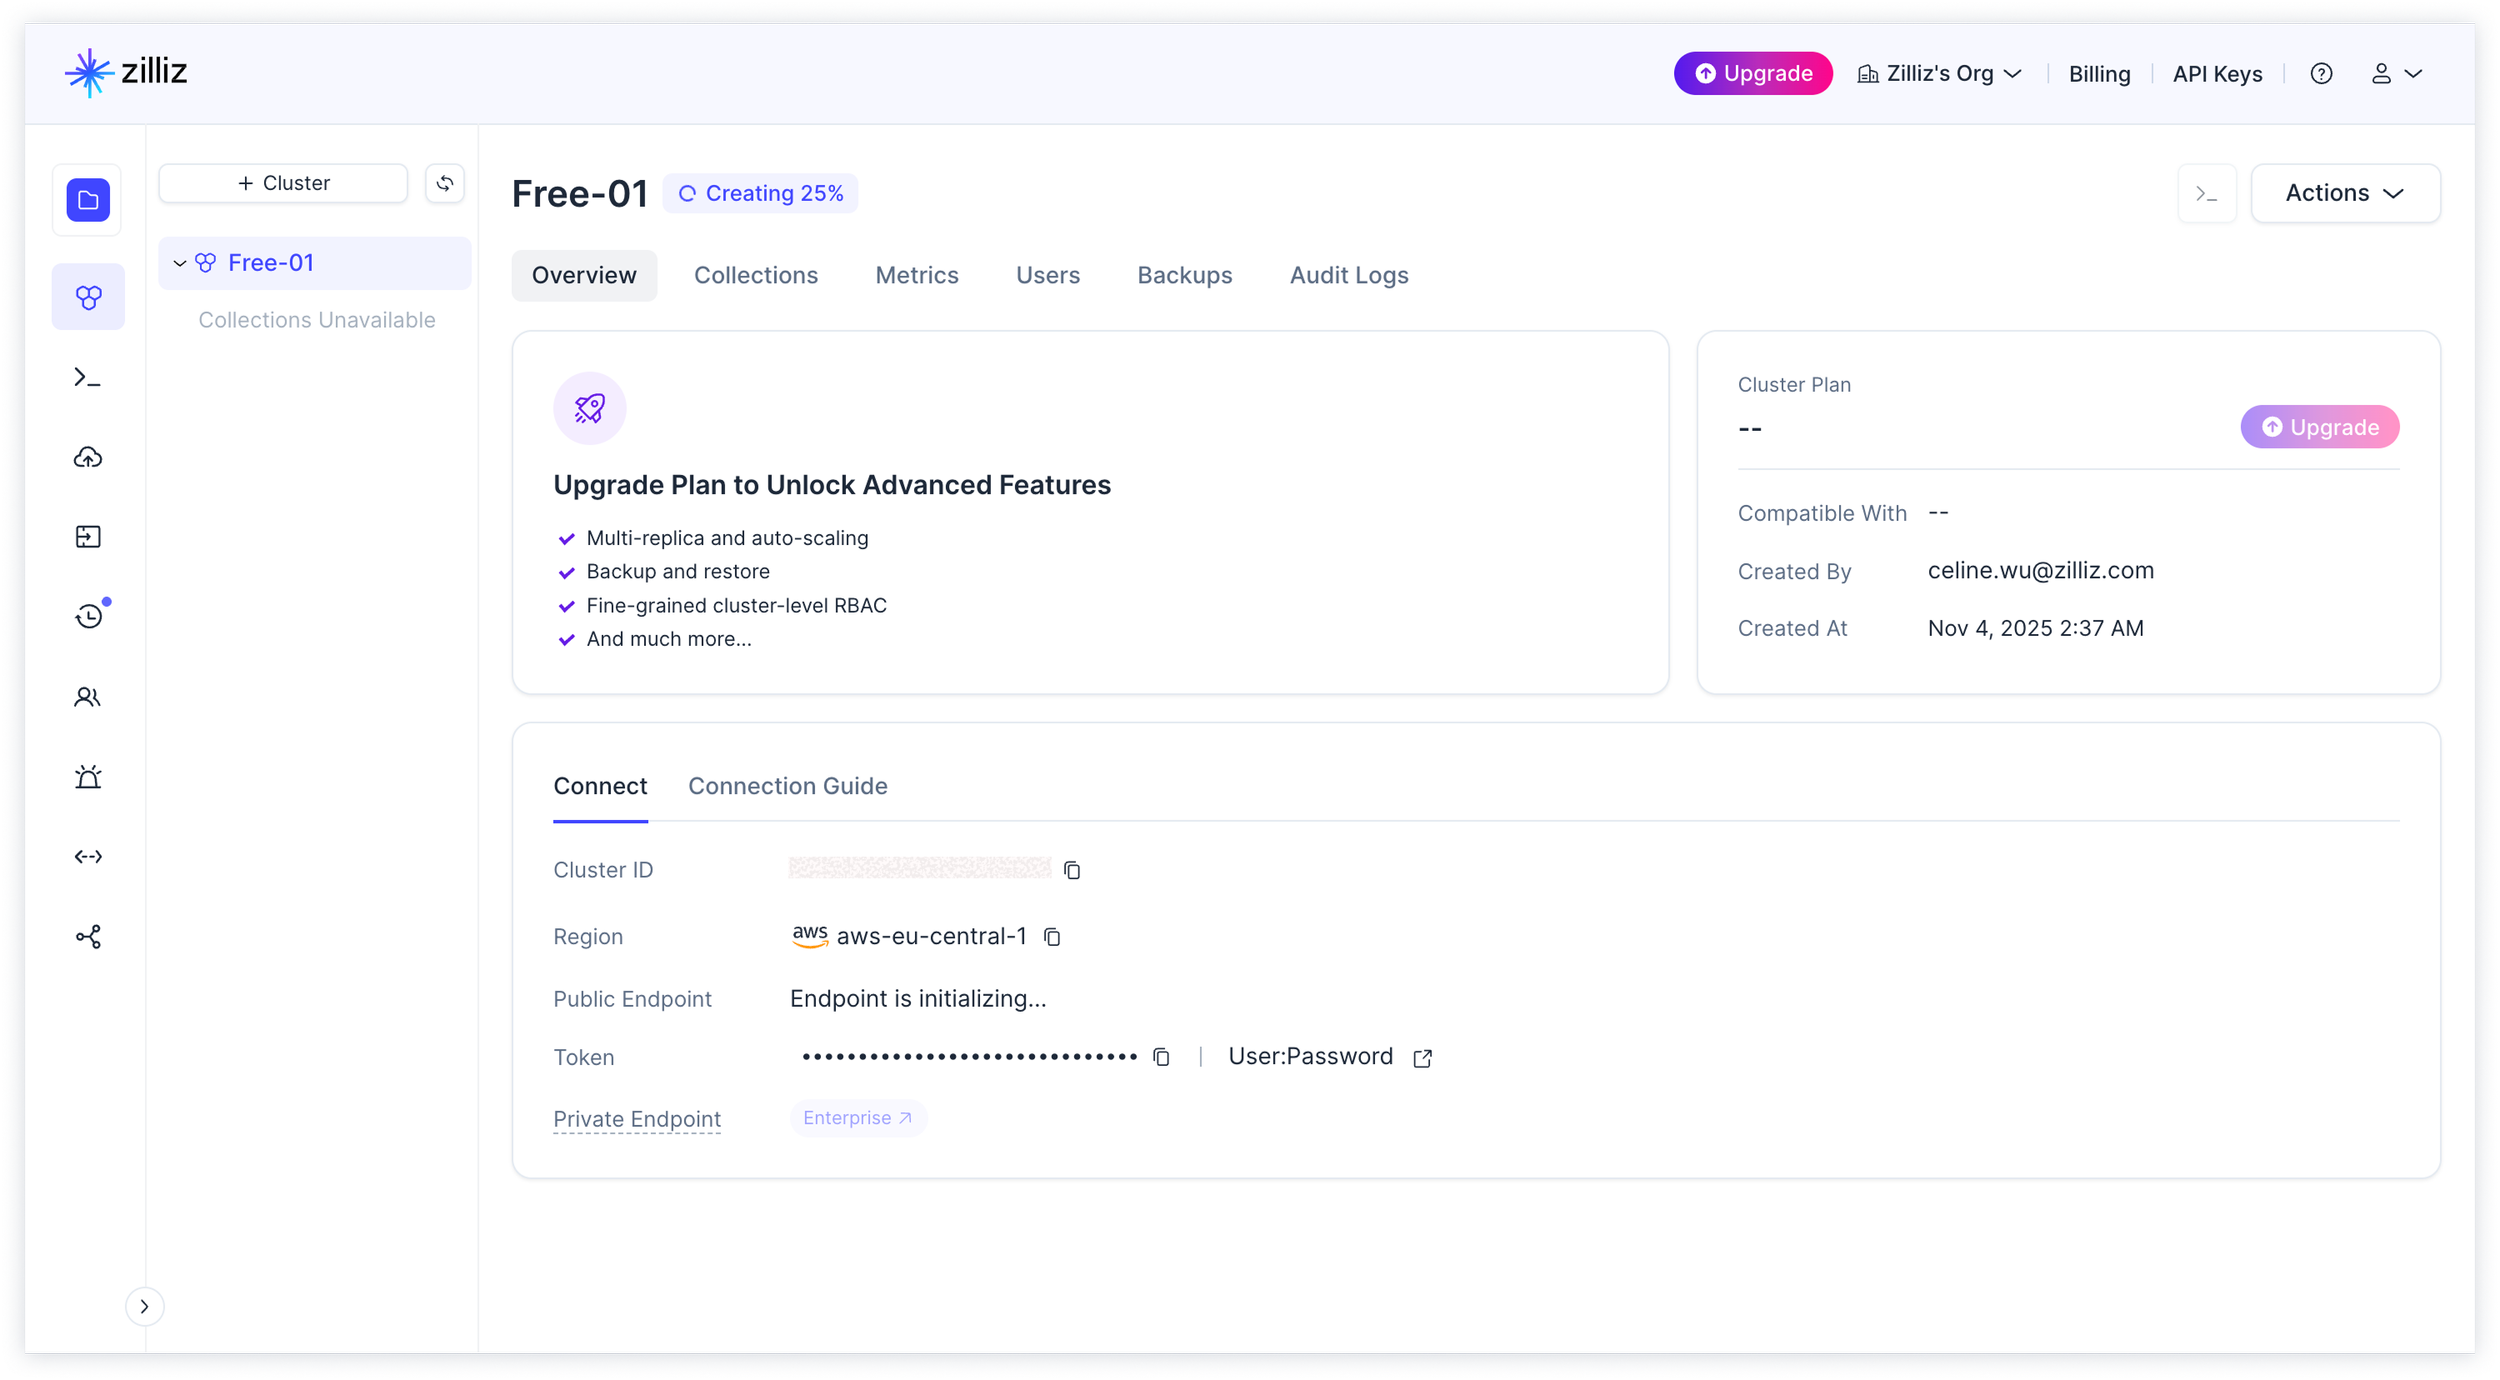Click the top bar Upgrade button
Viewport: 2500px width, 1380px height.
pos(1753,74)
